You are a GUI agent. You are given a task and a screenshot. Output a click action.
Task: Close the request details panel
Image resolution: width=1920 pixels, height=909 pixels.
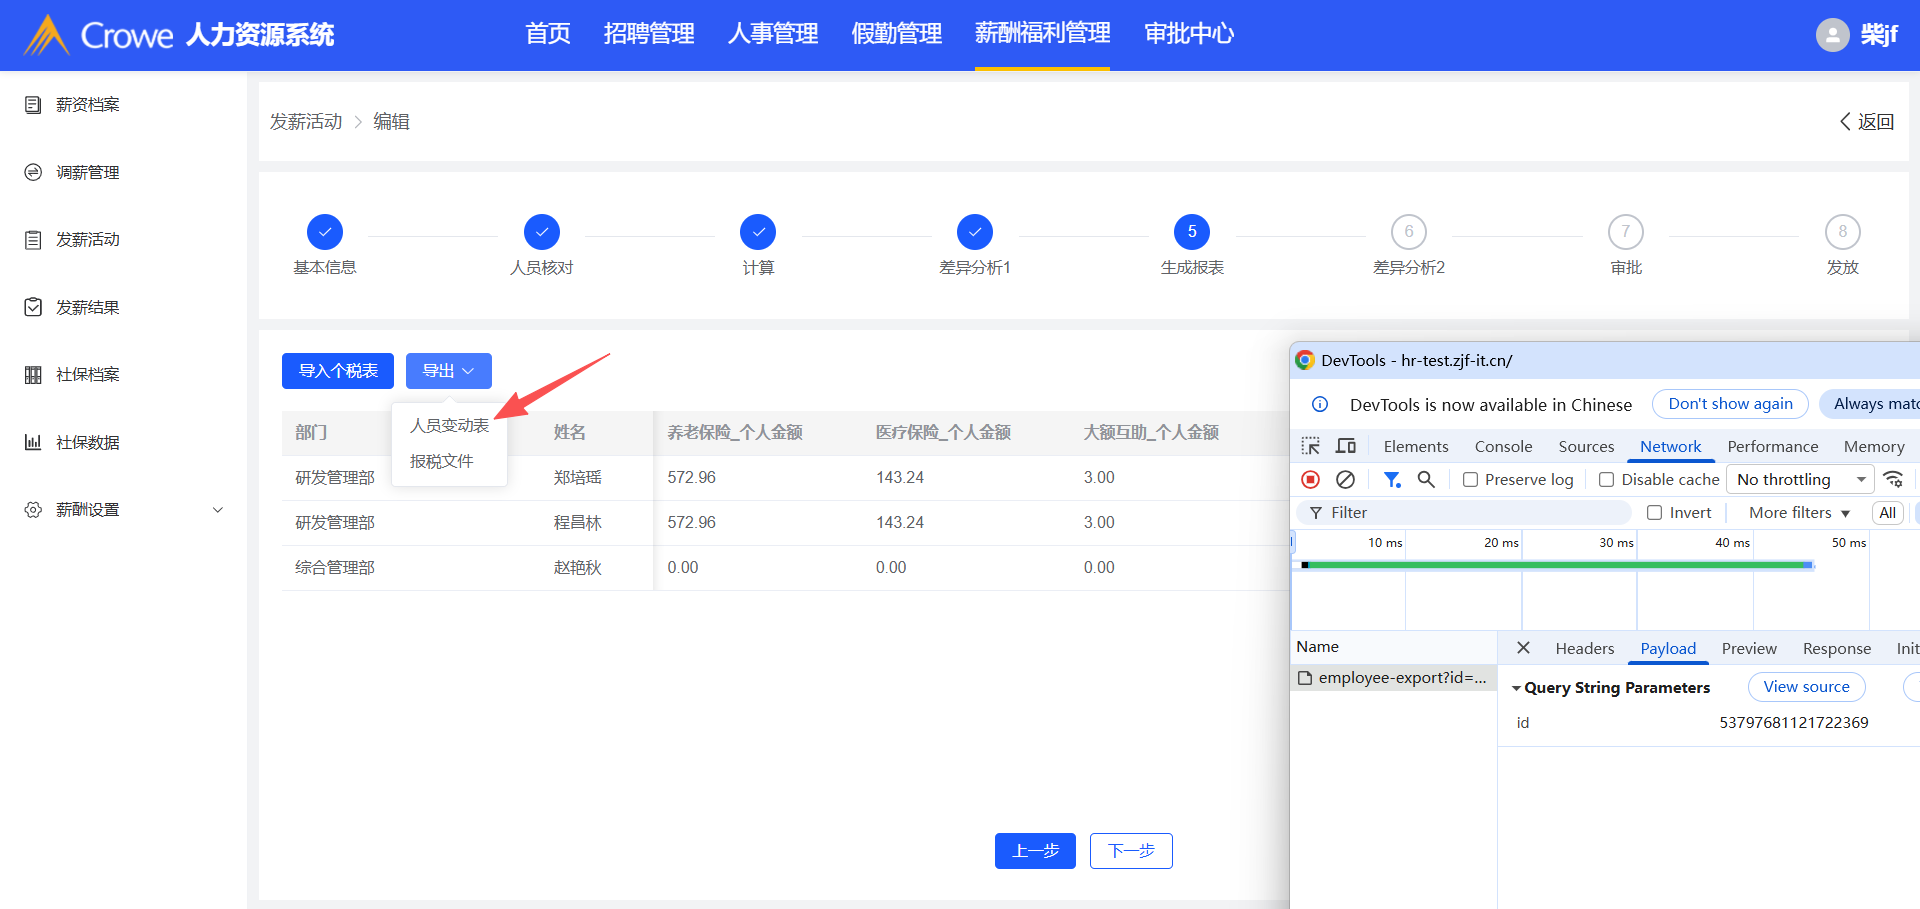click(x=1523, y=648)
